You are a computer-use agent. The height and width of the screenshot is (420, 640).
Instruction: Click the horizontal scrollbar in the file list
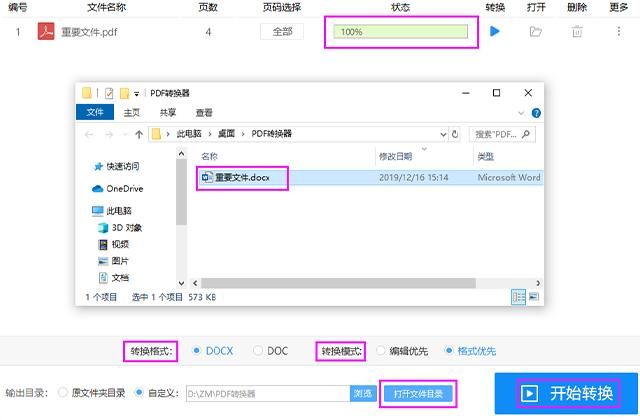point(338,283)
